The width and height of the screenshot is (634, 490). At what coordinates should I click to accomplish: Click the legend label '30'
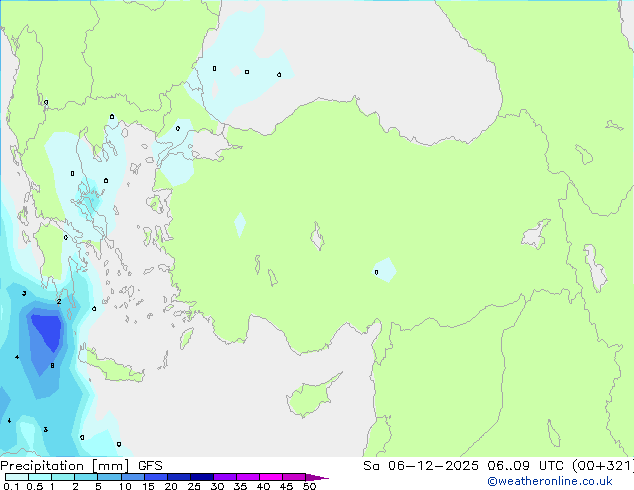coord(217,486)
